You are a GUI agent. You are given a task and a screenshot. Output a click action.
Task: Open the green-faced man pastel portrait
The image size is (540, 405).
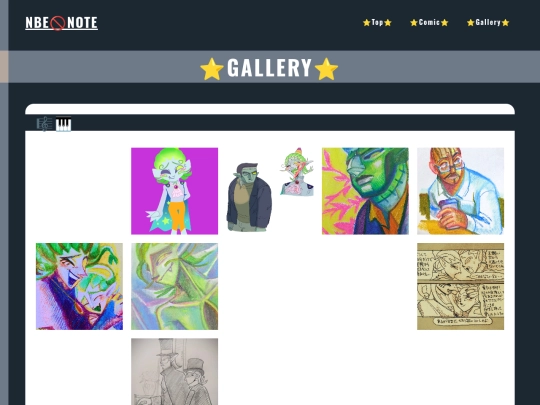coord(365,191)
